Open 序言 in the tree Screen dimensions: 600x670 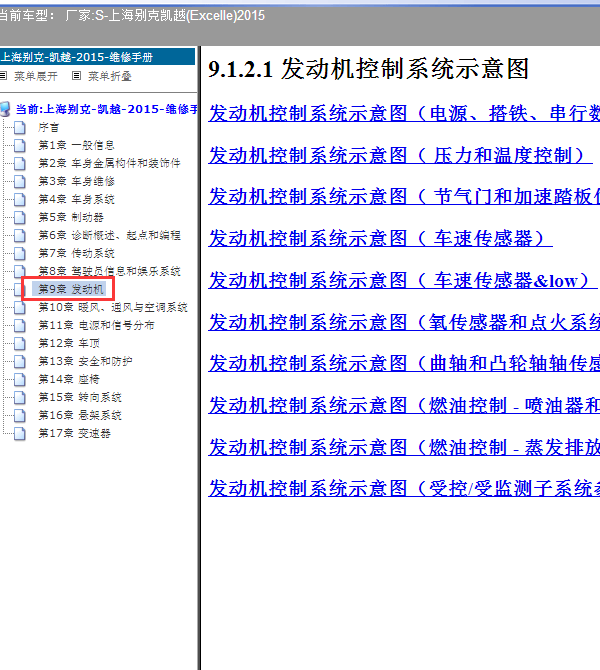[x=48, y=127]
